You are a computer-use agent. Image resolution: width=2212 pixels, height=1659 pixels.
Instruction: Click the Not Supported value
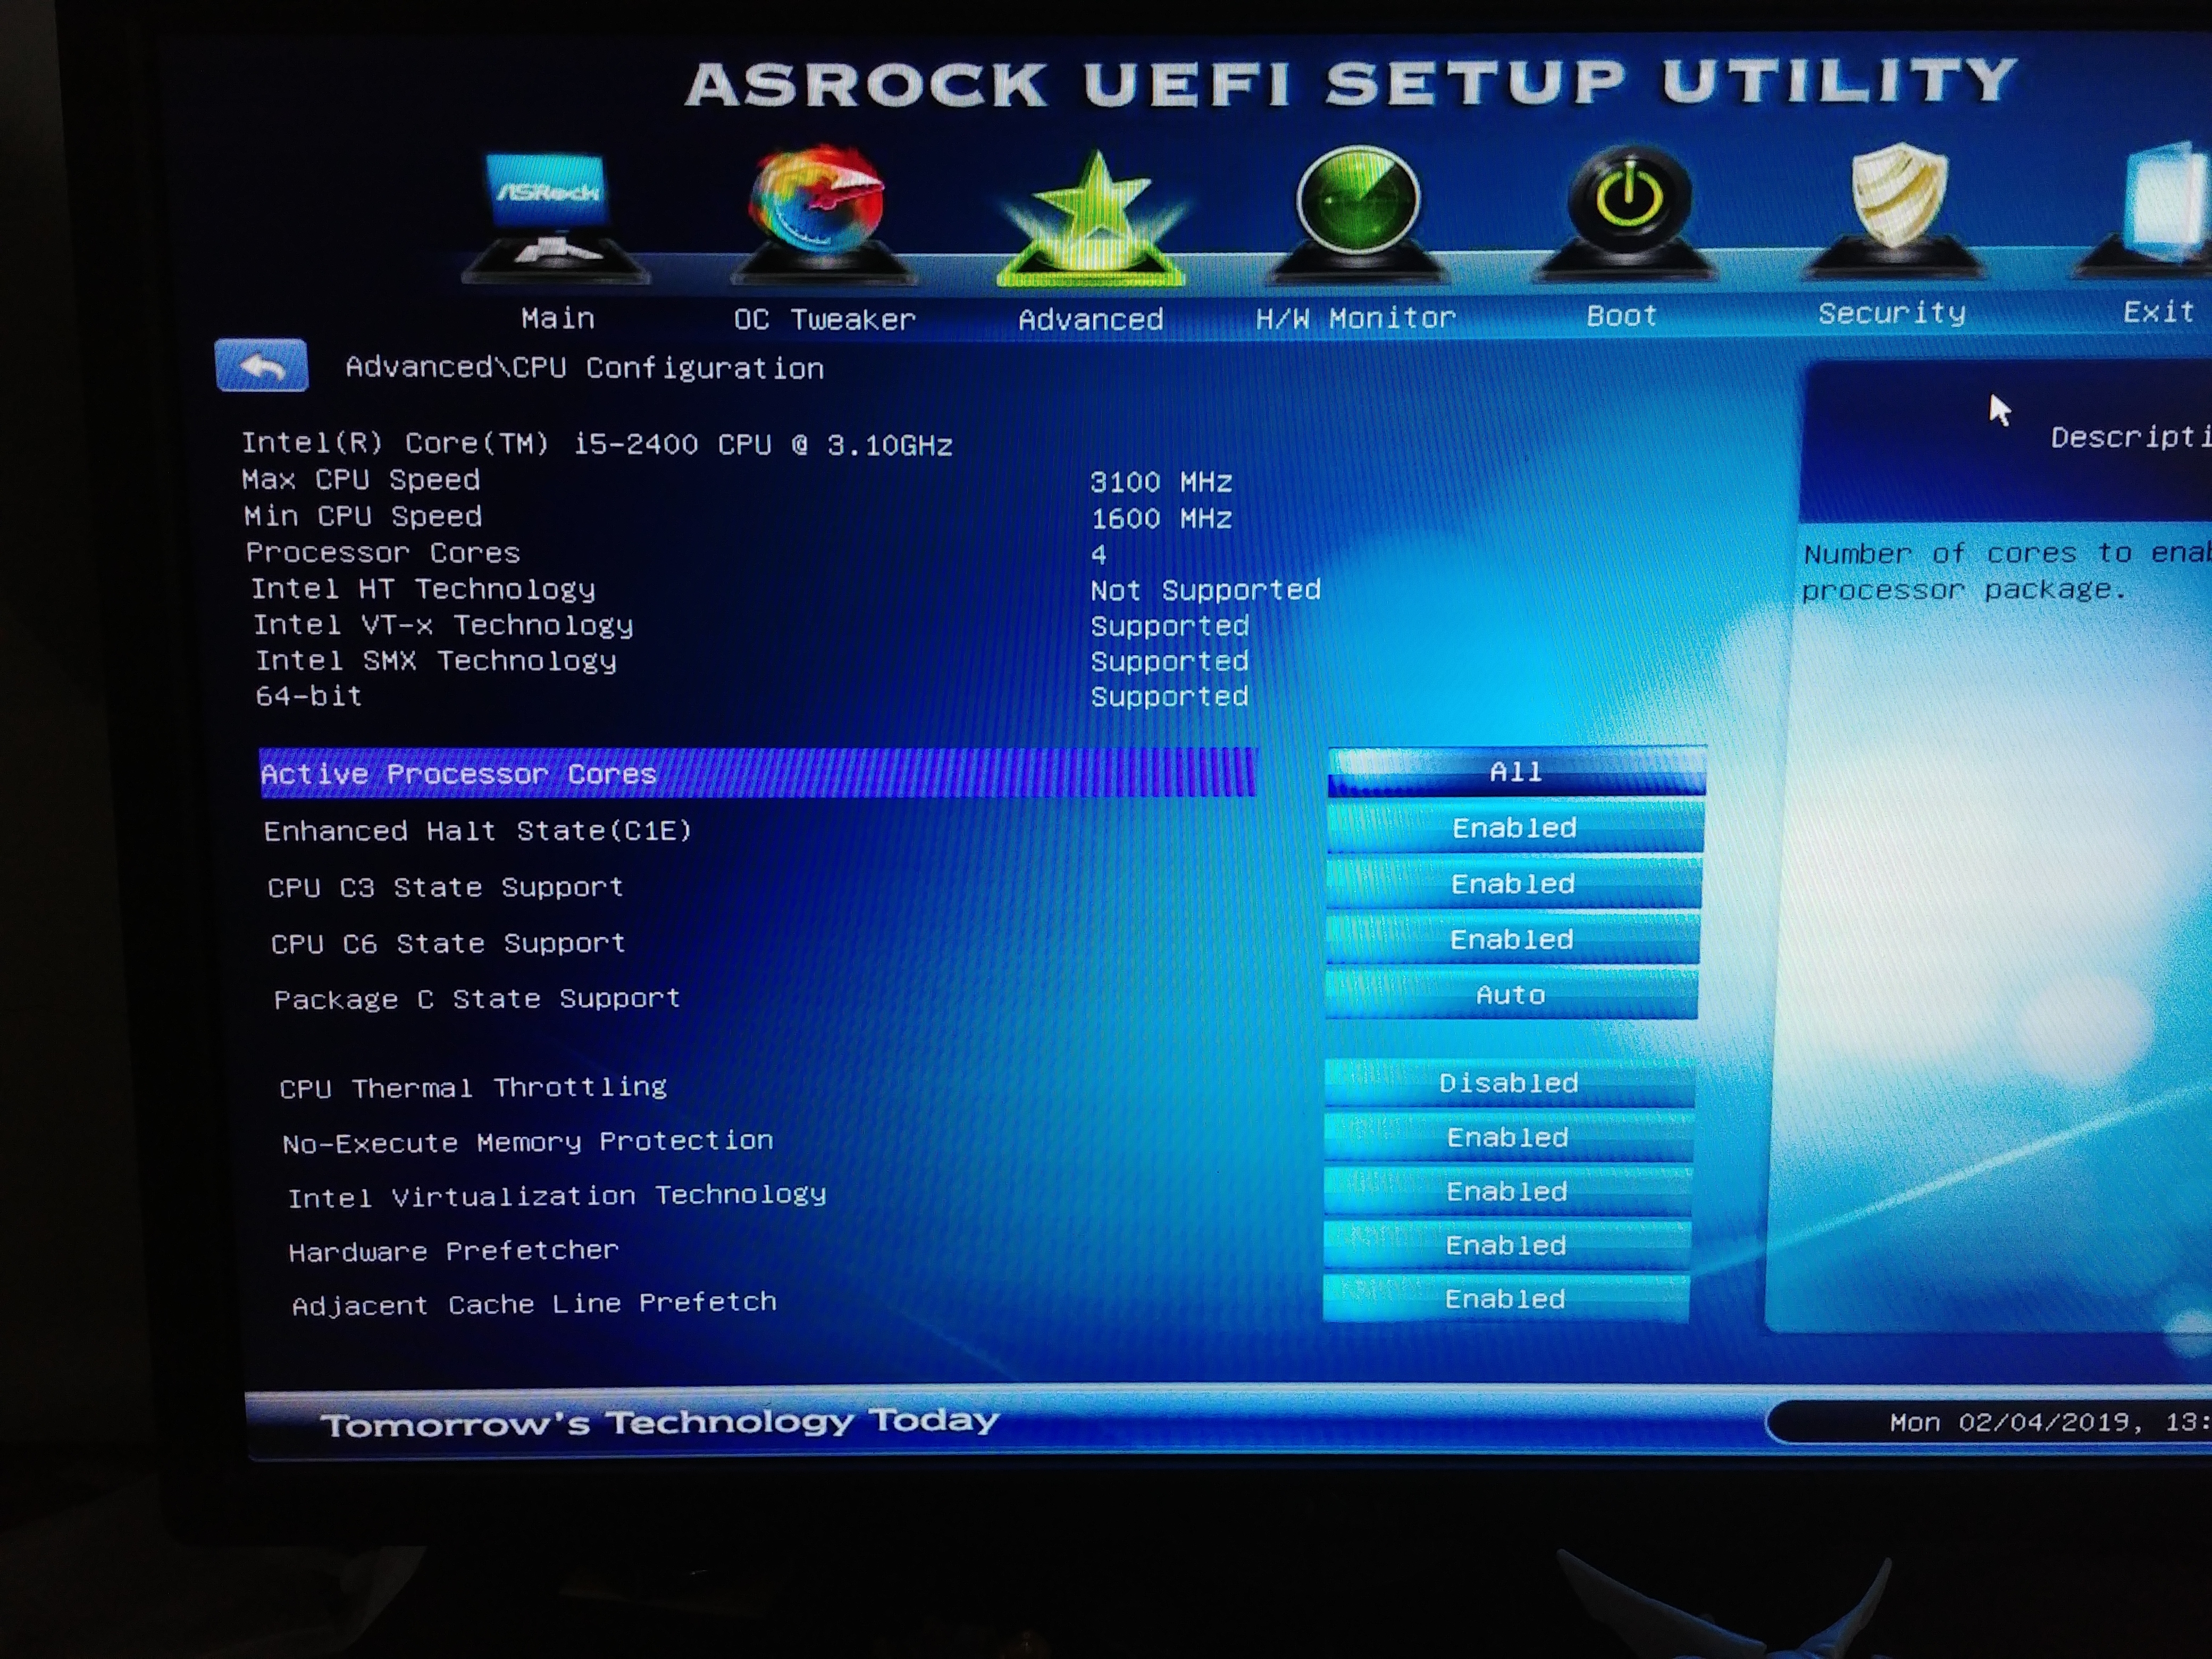(x=1206, y=590)
